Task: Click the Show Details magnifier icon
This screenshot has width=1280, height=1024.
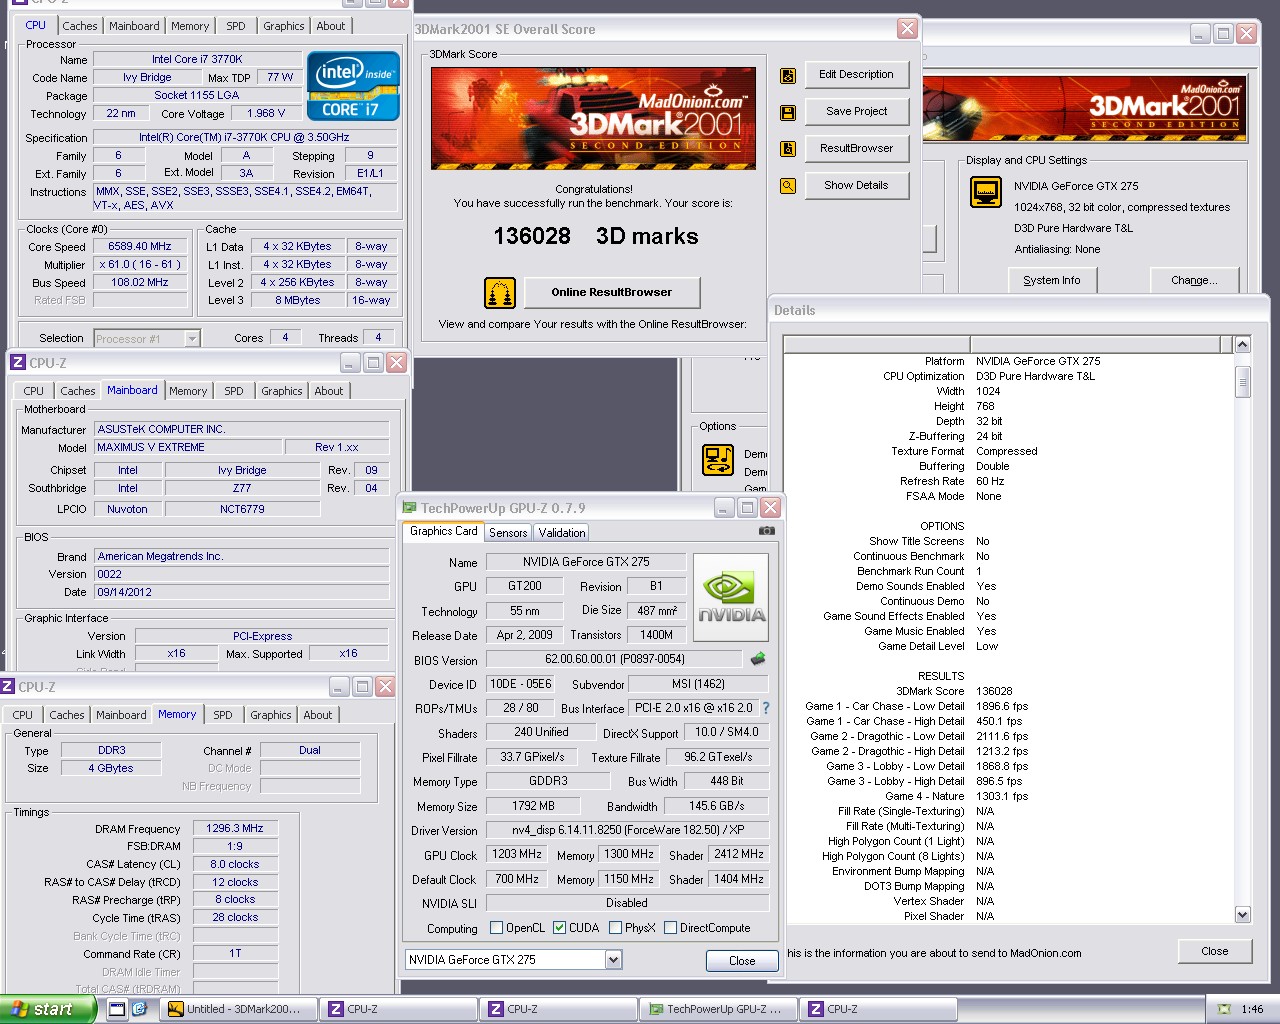Action: (788, 186)
